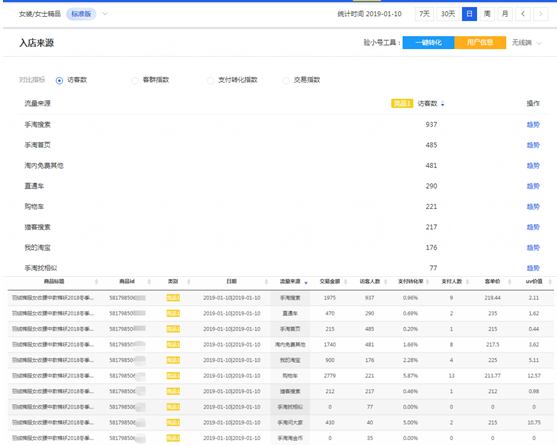Screen dimensions: 557x446
Task: Click the 流量来源 header in upper table
Action: click(x=38, y=103)
